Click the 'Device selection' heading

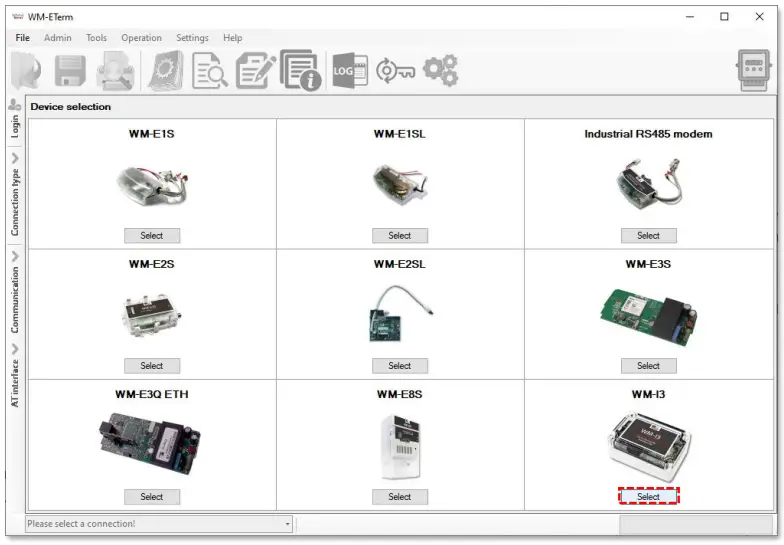70,106
